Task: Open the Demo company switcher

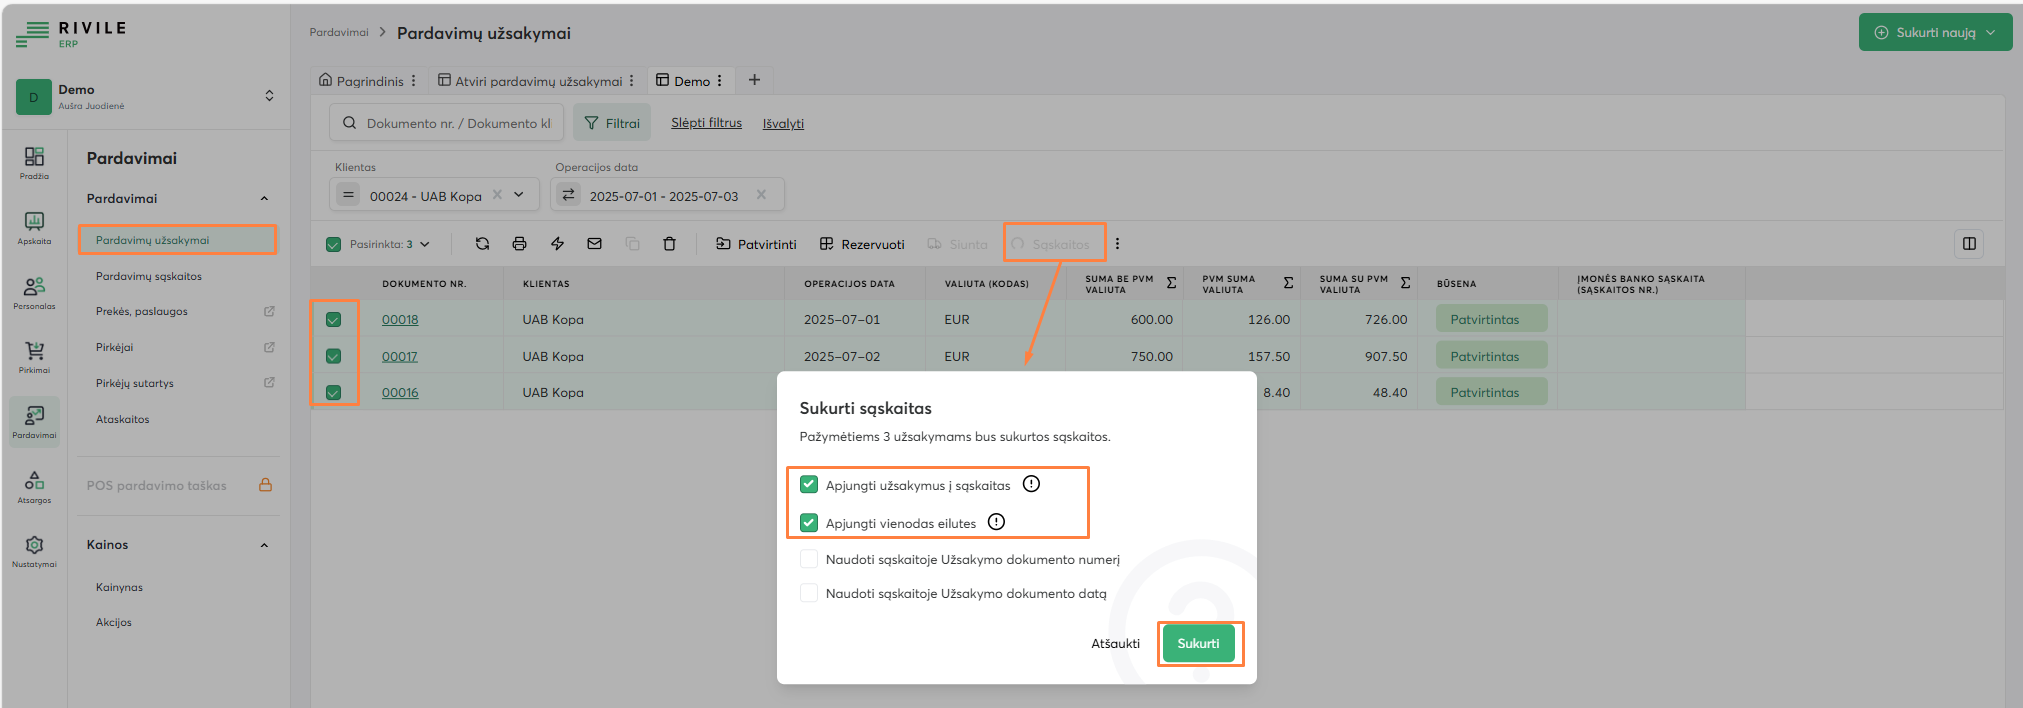Action: pos(268,96)
